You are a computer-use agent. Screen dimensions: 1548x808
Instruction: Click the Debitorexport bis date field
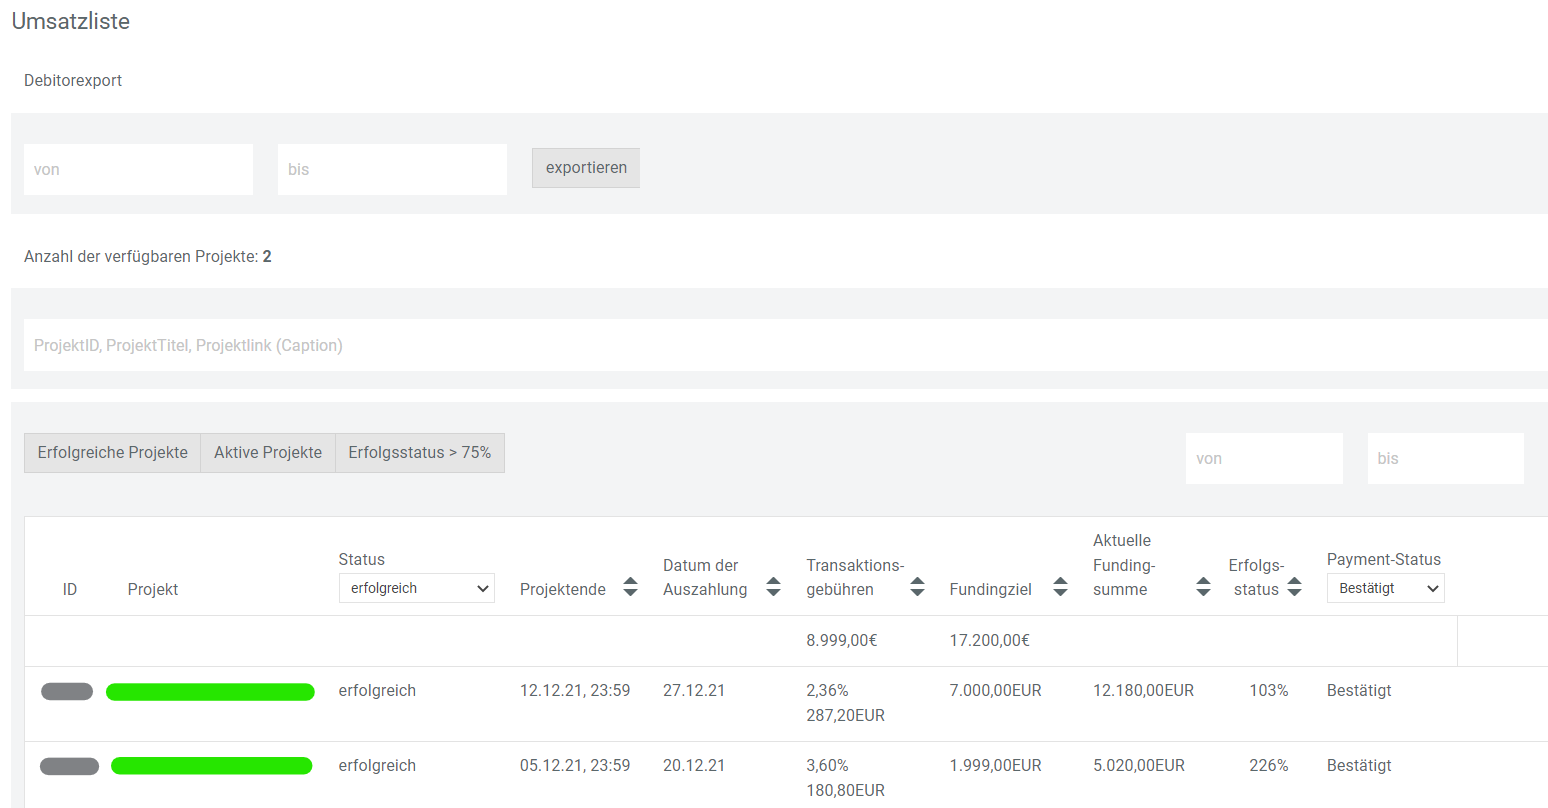(x=392, y=170)
